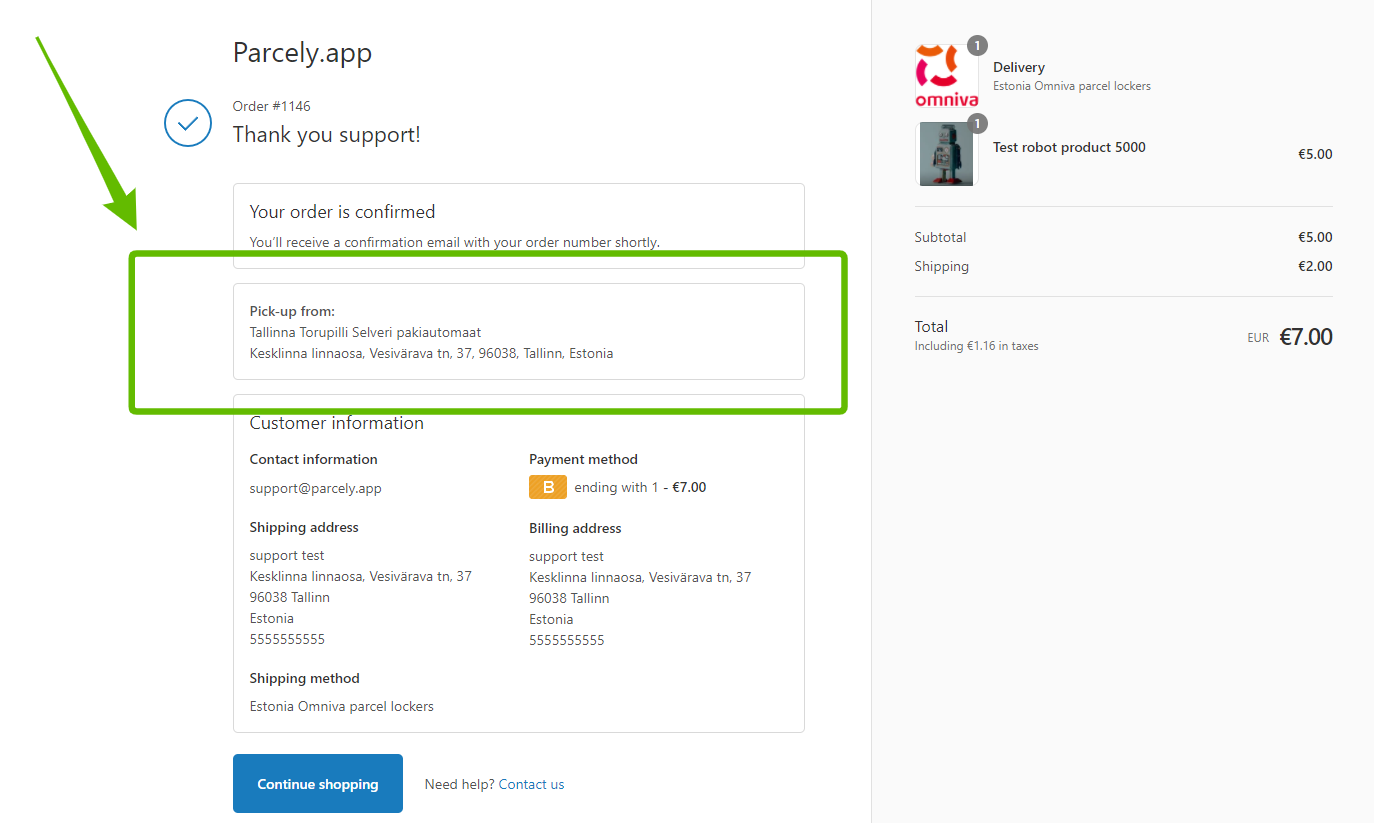1374x823 pixels.
Task: Click 'Tallinna Torupilli Selveri pakiautomaat' text
Action: (x=365, y=332)
